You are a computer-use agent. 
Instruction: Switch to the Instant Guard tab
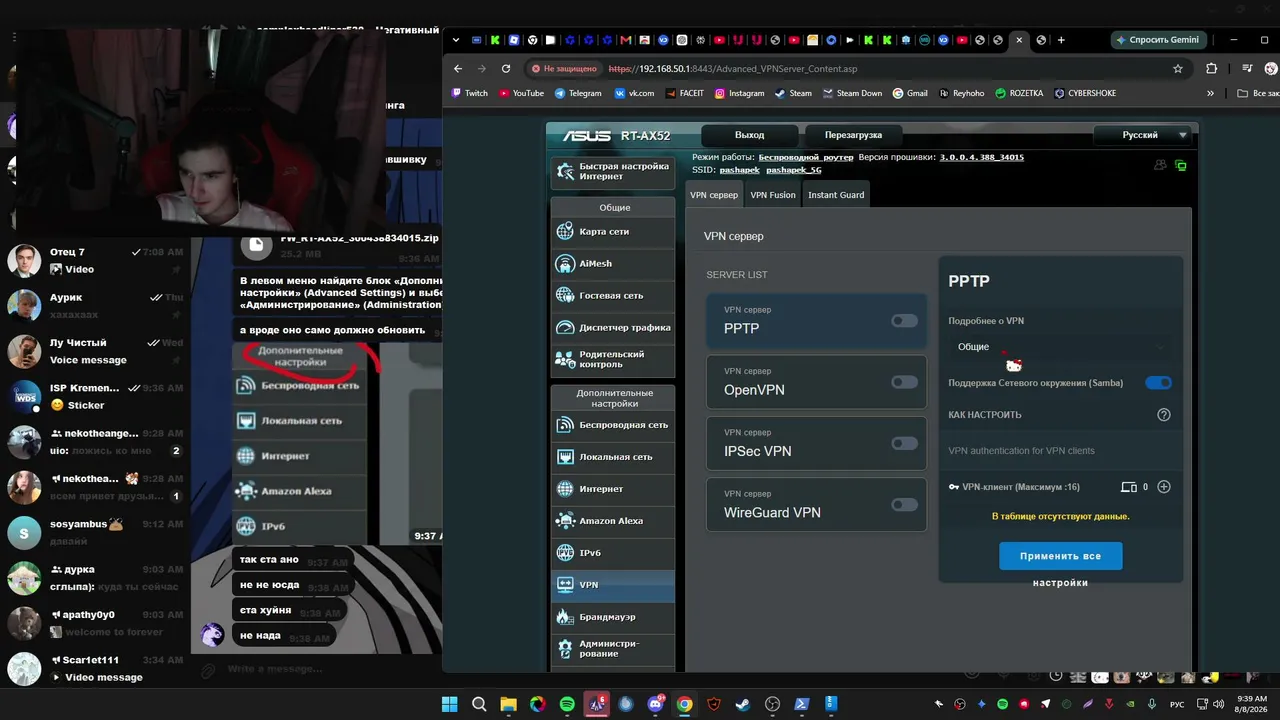[x=836, y=195]
